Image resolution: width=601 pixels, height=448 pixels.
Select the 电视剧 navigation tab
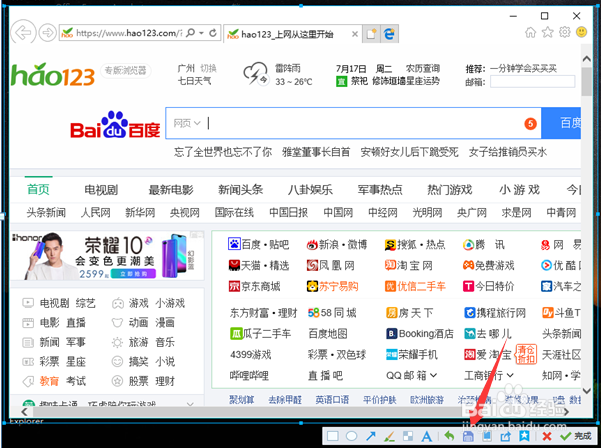[101, 189]
